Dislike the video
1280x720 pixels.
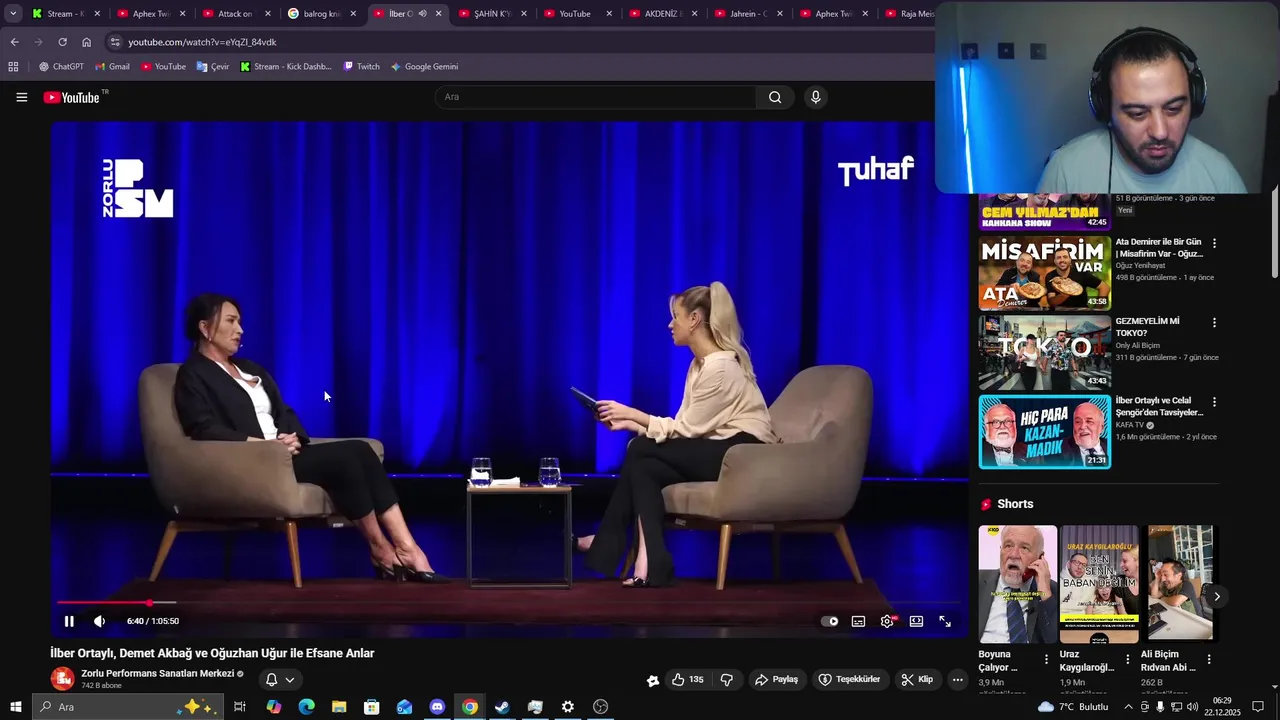[727, 679]
